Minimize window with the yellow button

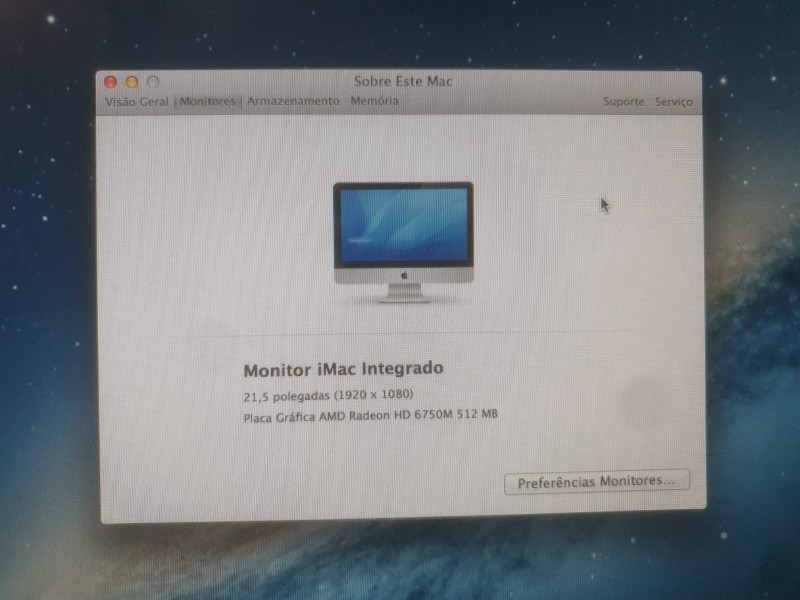[x=131, y=82]
